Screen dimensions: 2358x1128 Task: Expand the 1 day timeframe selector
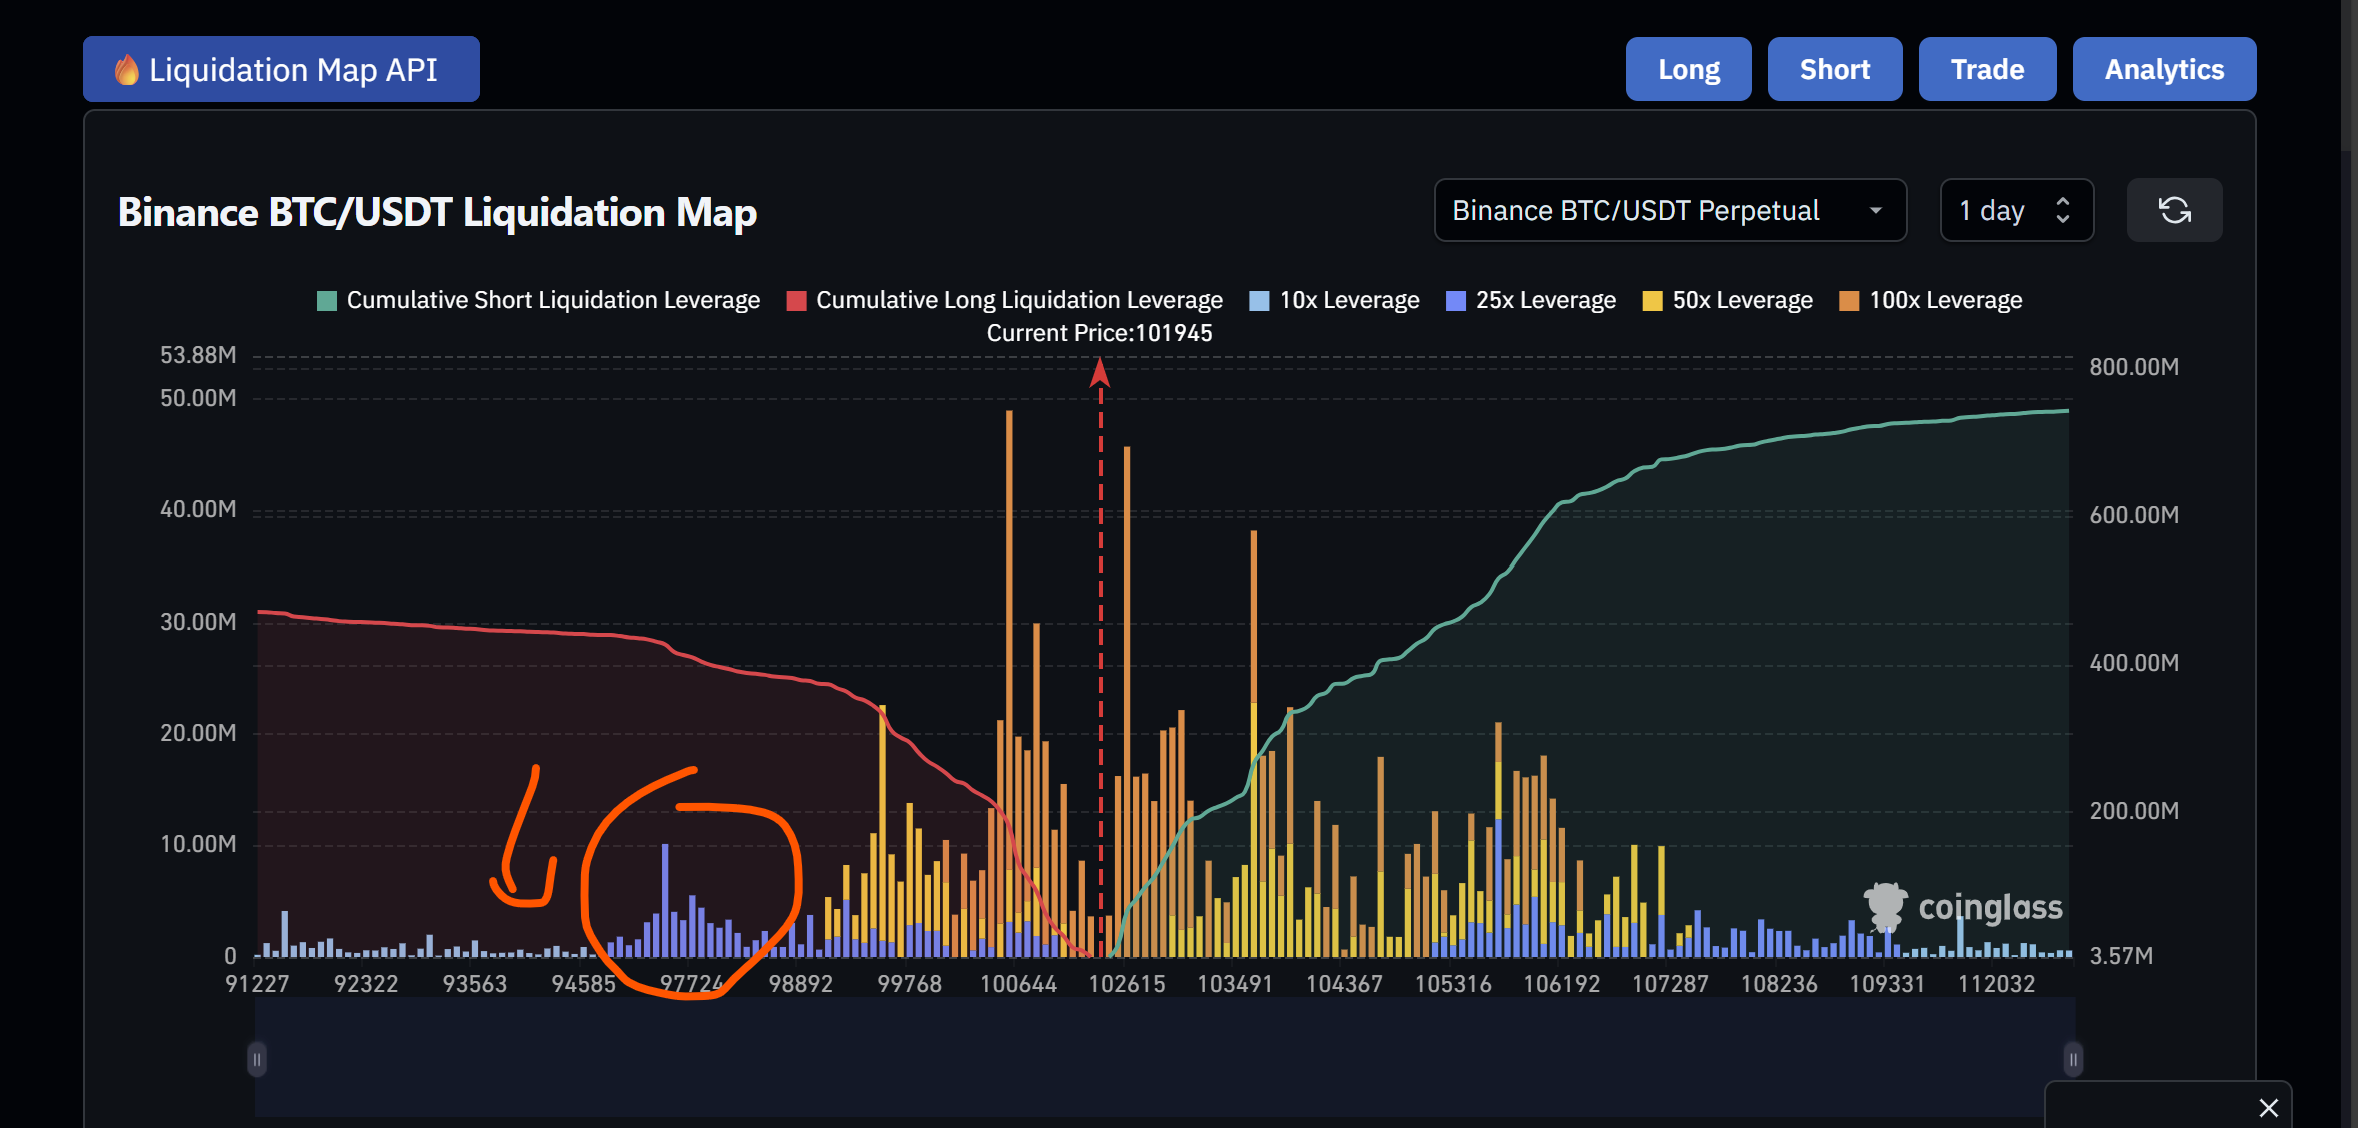2015,210
